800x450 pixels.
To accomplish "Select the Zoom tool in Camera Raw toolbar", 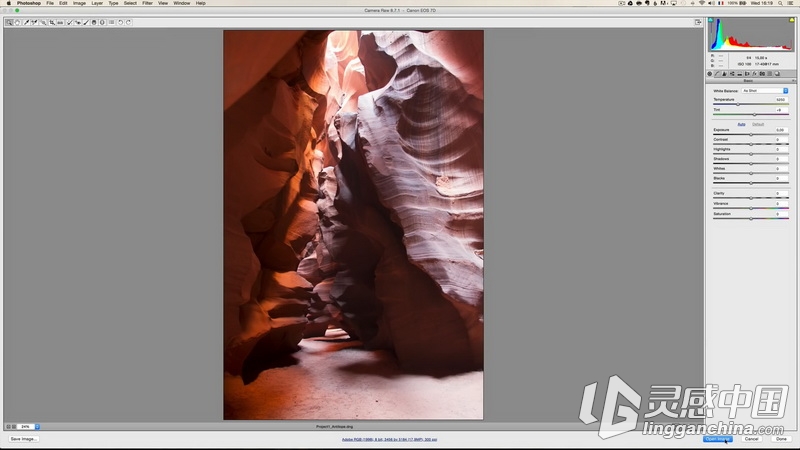I will 9,22.
